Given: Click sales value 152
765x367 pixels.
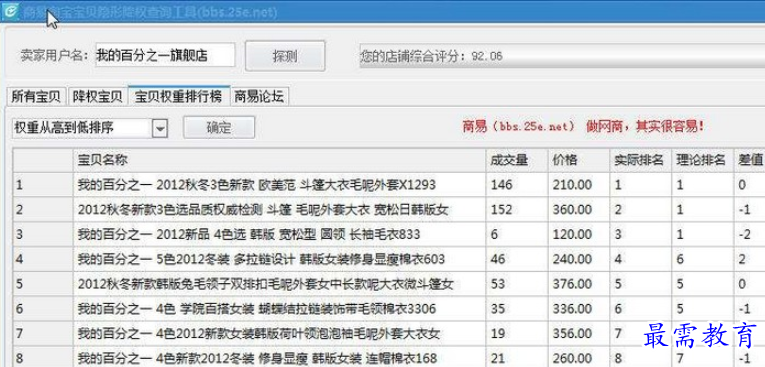Looking at the screenshot, I should point(502,210).
